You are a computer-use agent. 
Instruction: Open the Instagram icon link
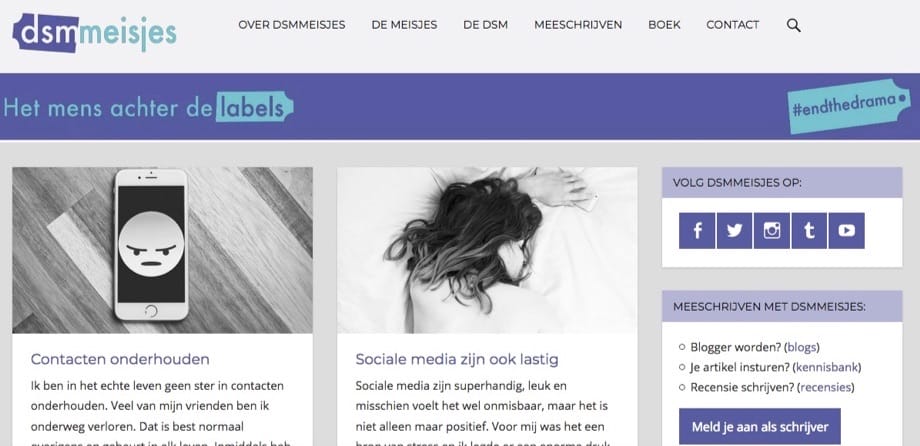tap(772, 231)
